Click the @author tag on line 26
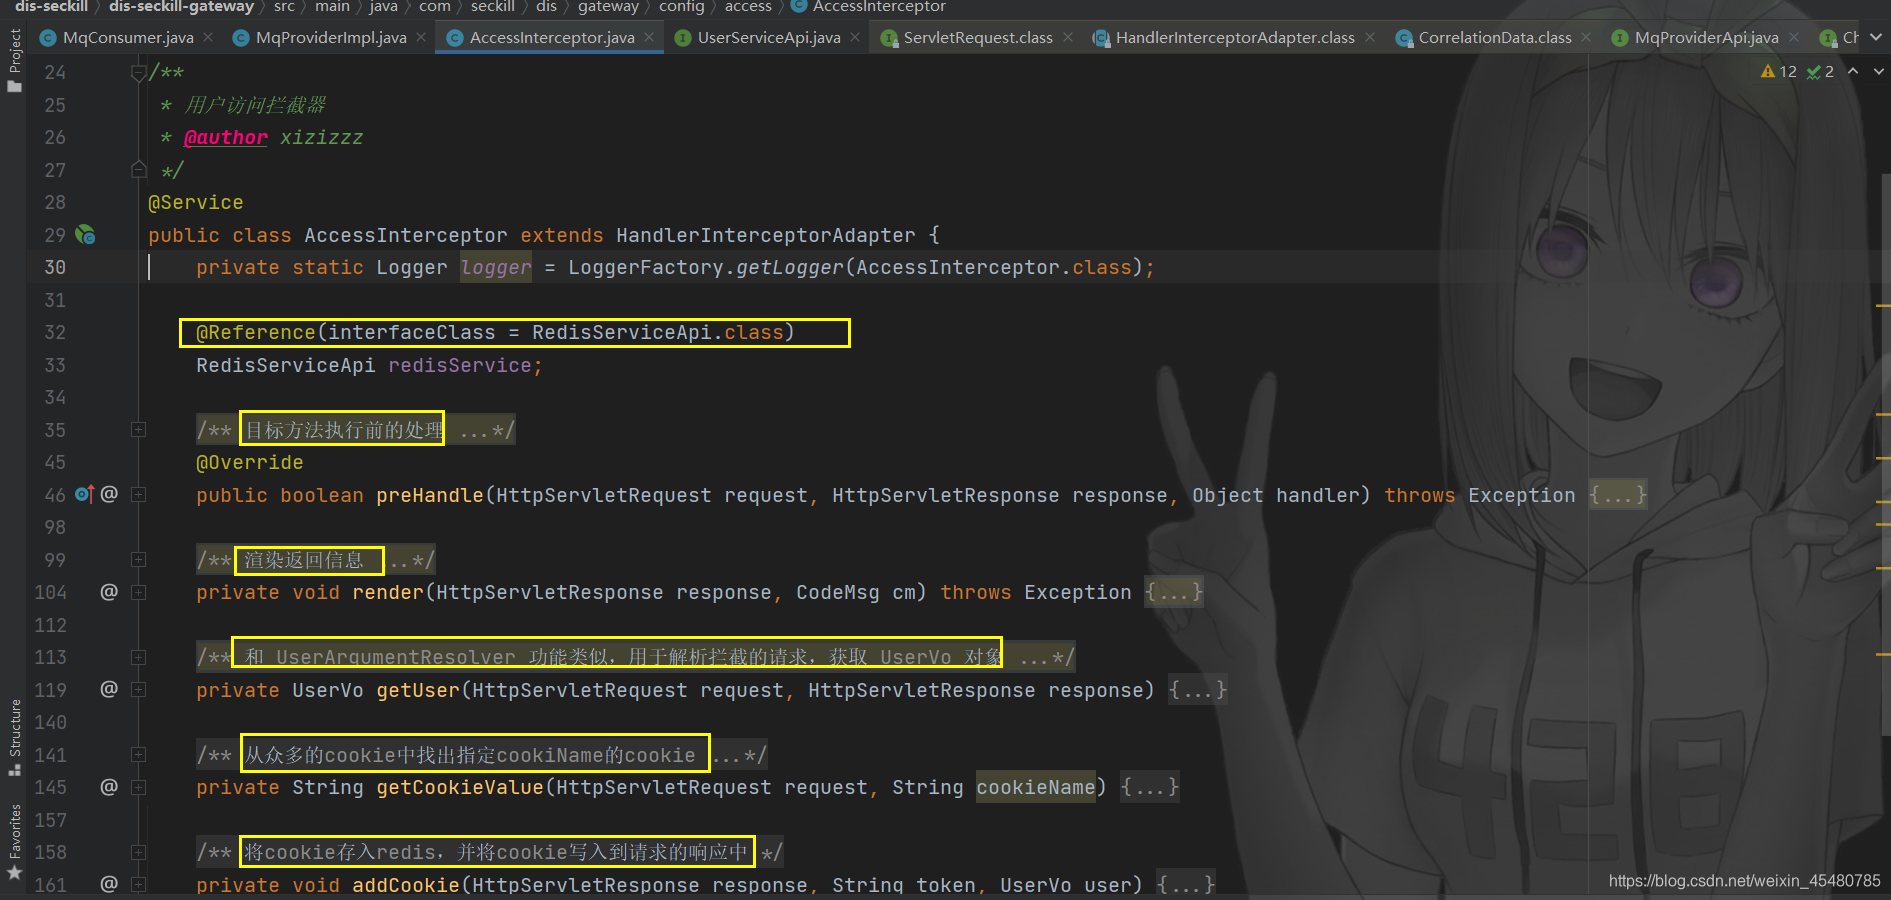Image resolution: width=1891 pixels, height=900 pixels. 226,137
